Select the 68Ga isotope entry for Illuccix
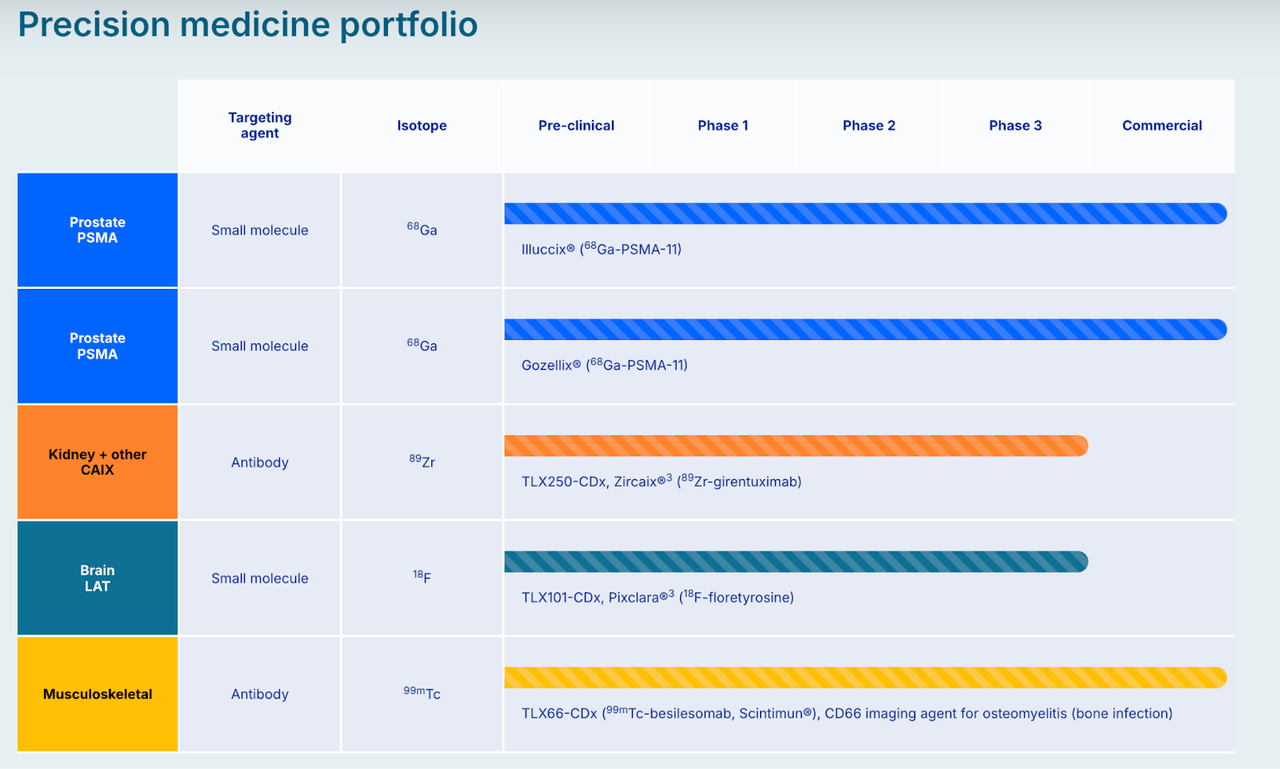1280x769 pixels. pos(421,229)
